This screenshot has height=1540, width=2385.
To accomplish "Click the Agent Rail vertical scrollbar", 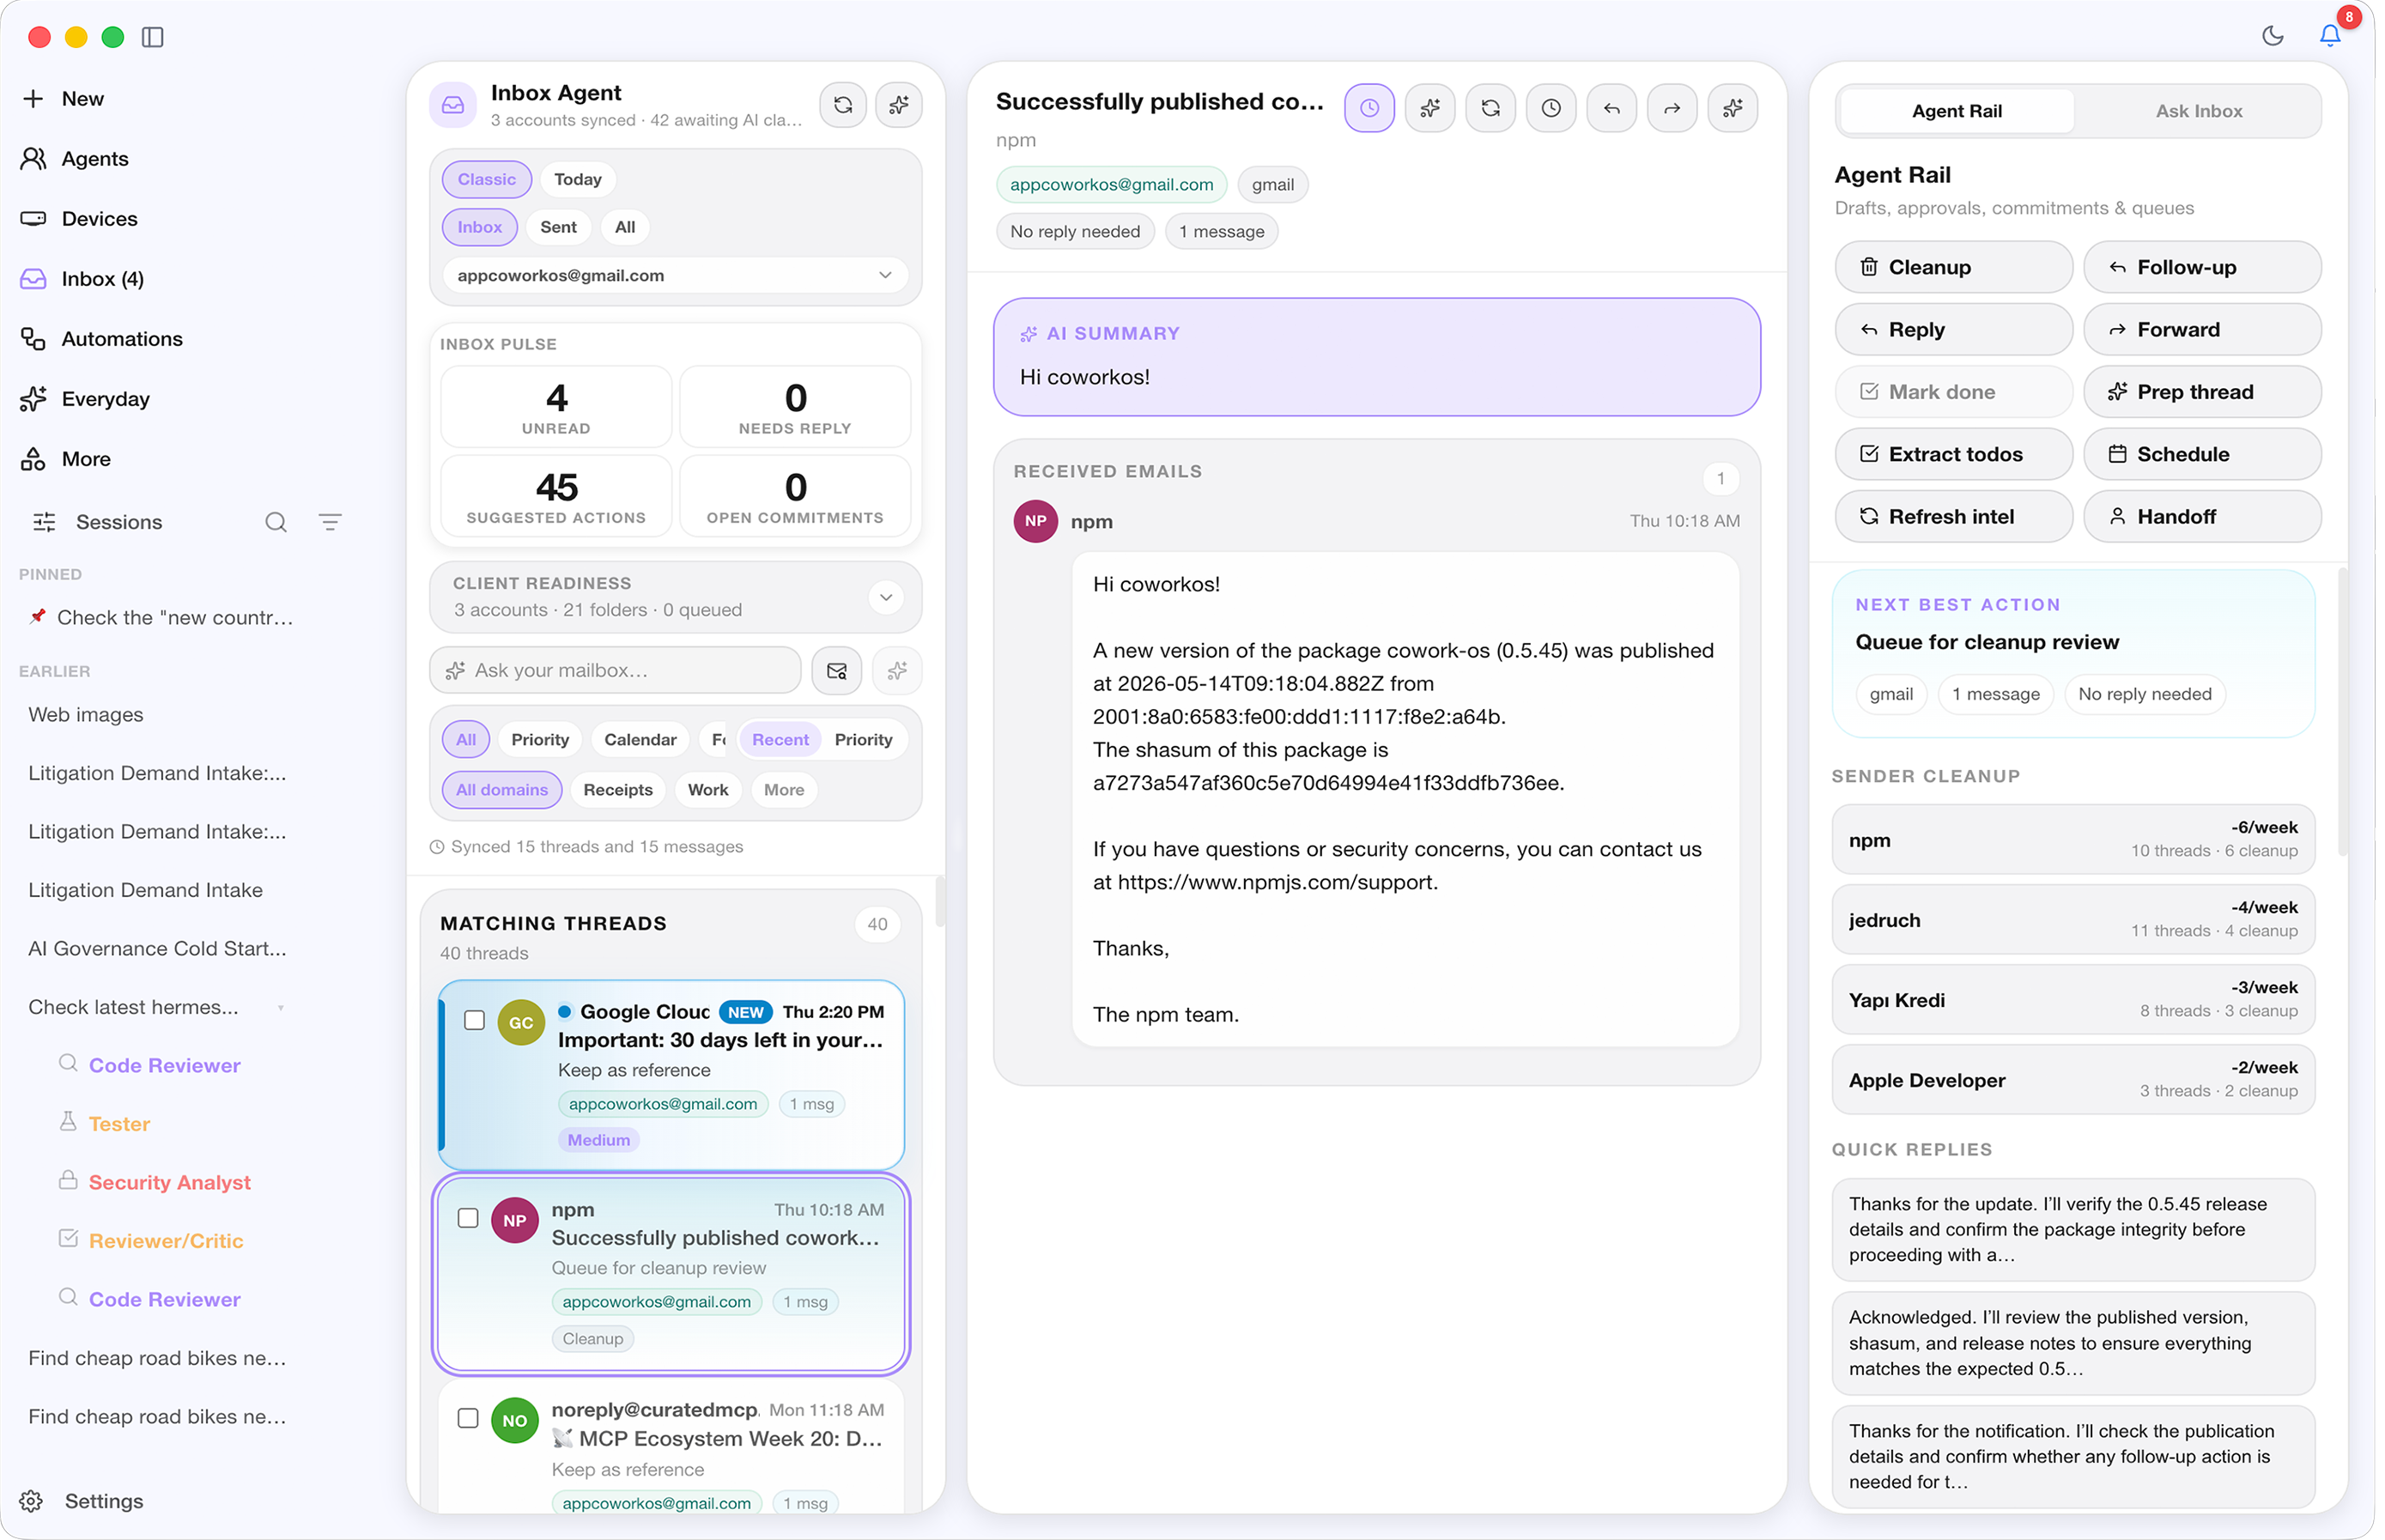I will (2342, 712).
